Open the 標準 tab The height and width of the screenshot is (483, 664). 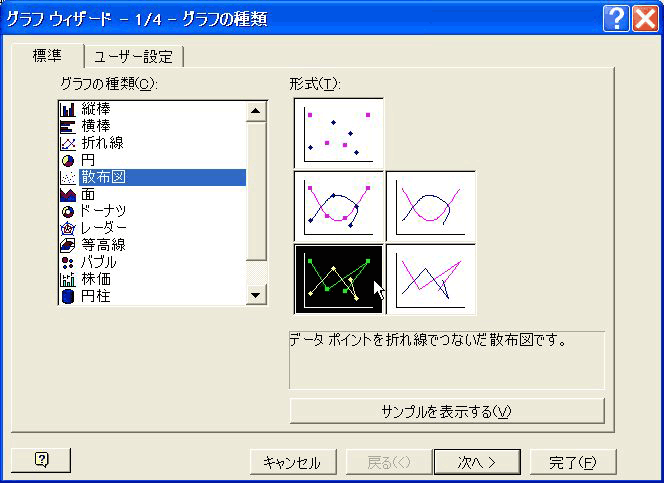pos(48,56)
